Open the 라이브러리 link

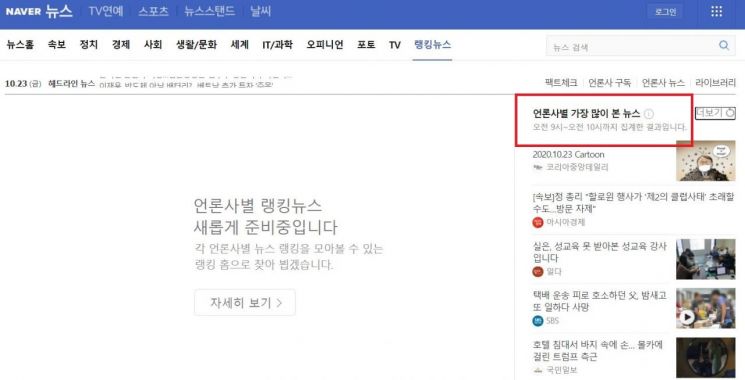pyautogui.click(x=716, y=83)
